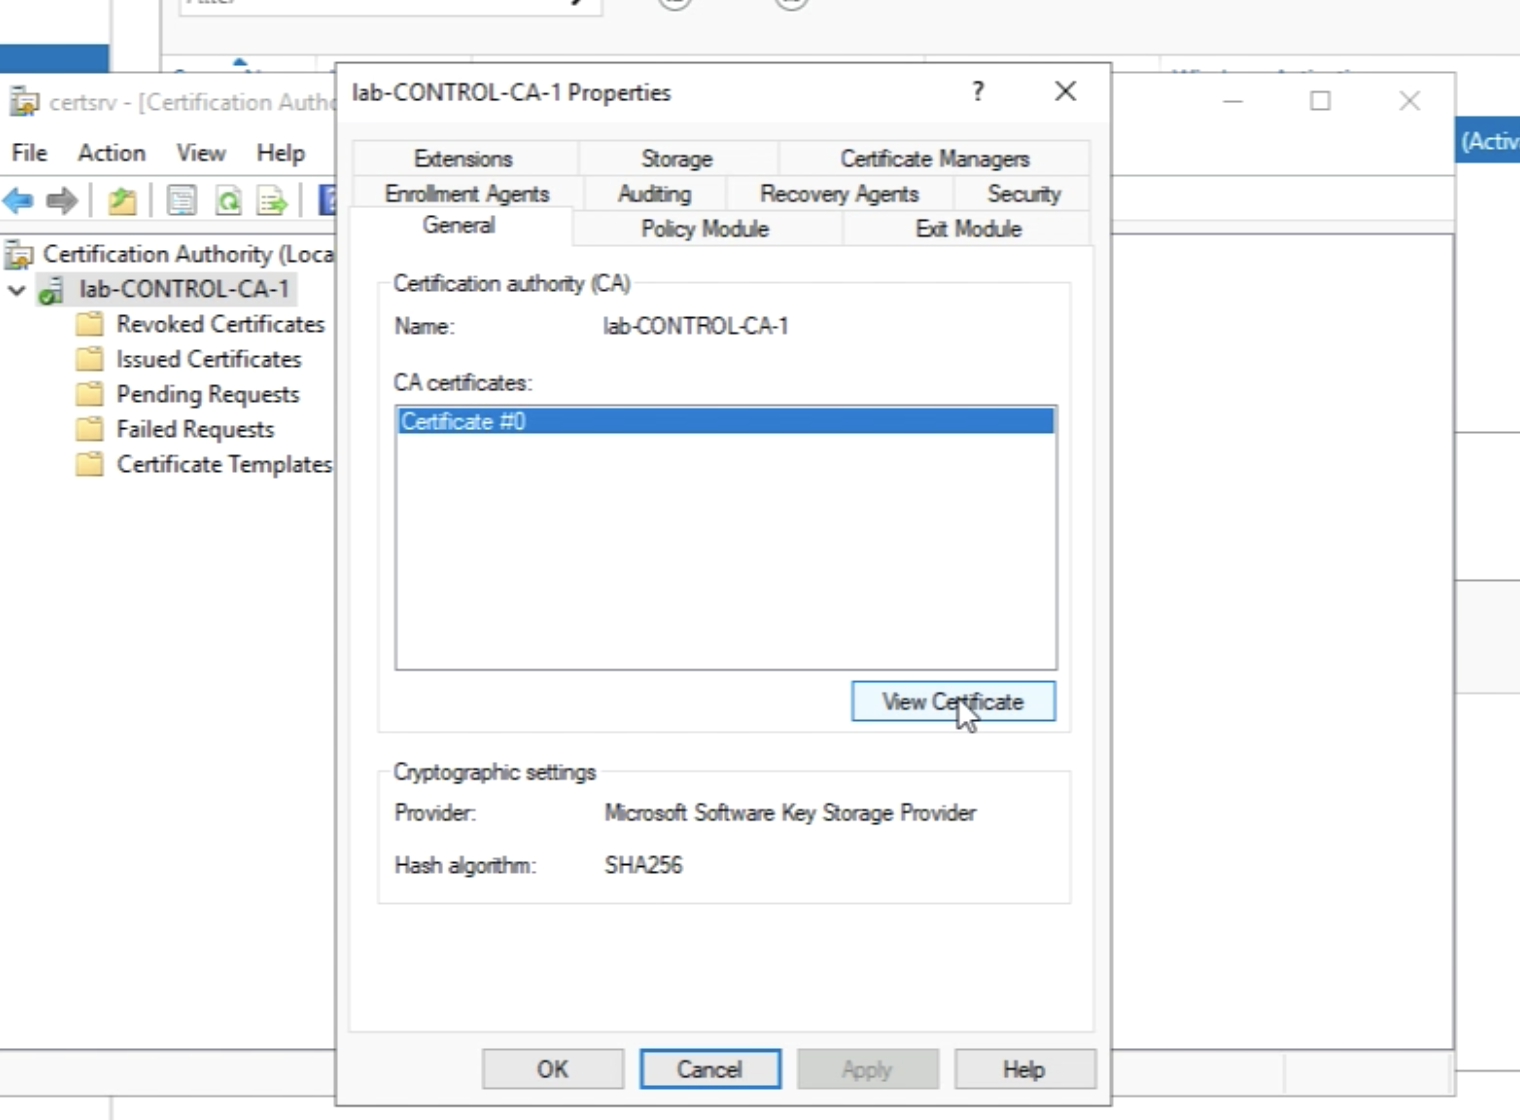Open the Security tab
Screen dimensions: 1520x1120
point(1023,194)
